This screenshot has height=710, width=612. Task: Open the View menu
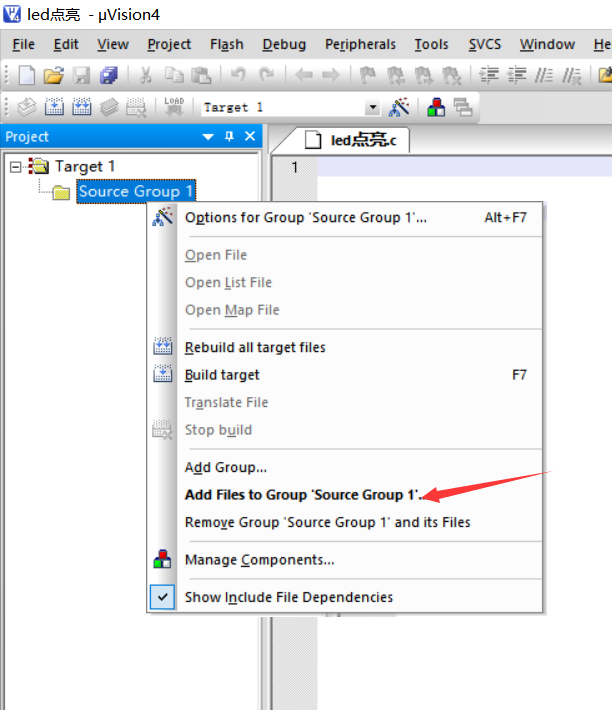113,44
